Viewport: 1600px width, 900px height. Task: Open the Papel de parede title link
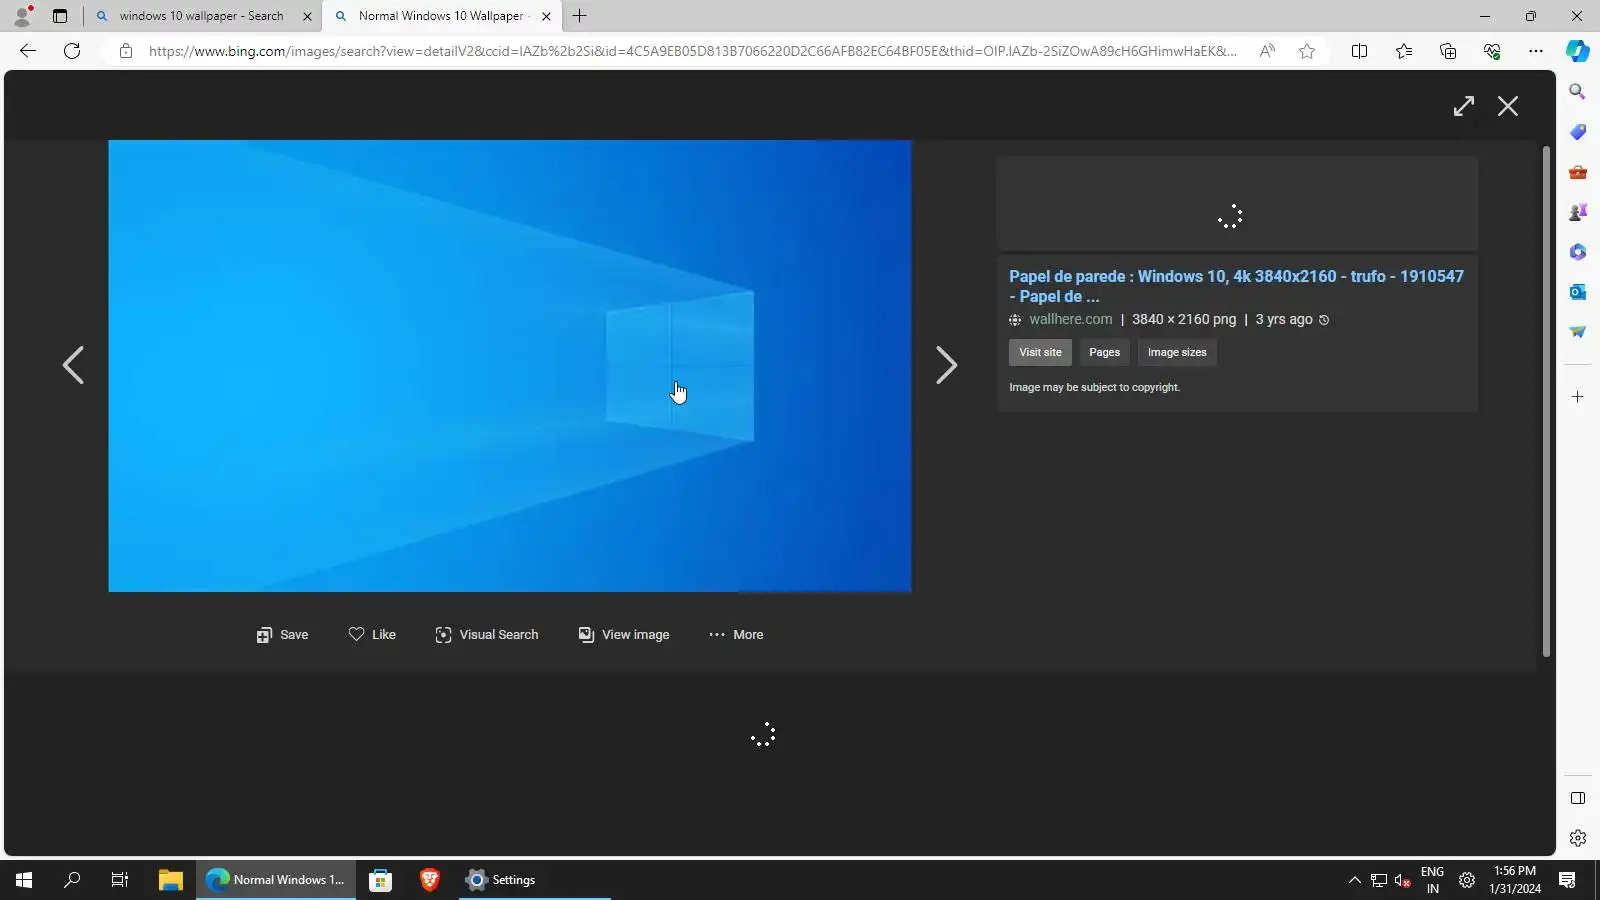pos(1236,286)
